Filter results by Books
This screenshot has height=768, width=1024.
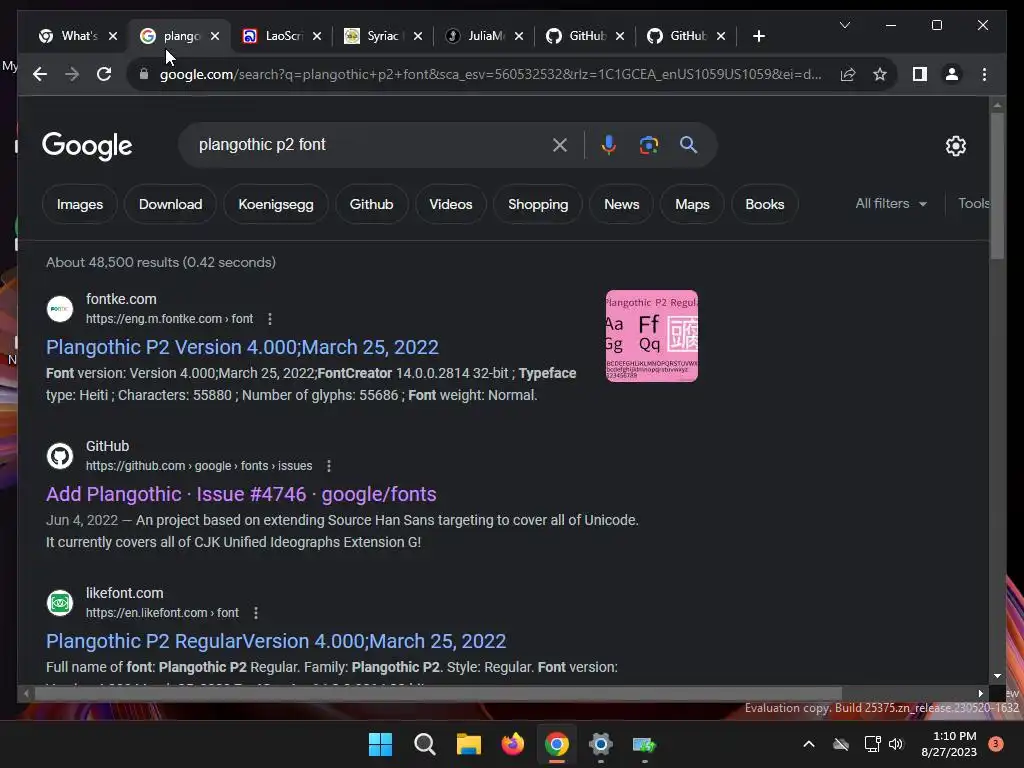765,204
